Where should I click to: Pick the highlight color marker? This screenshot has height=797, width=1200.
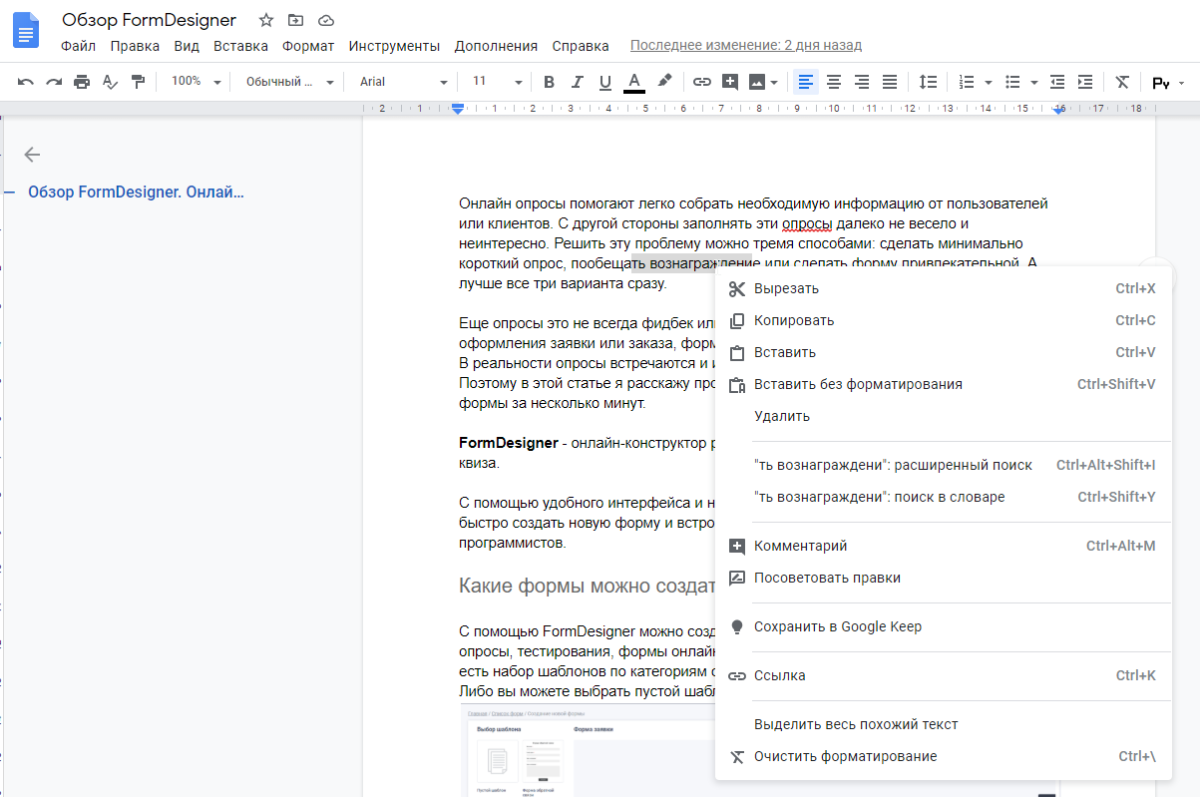(664, 82)
